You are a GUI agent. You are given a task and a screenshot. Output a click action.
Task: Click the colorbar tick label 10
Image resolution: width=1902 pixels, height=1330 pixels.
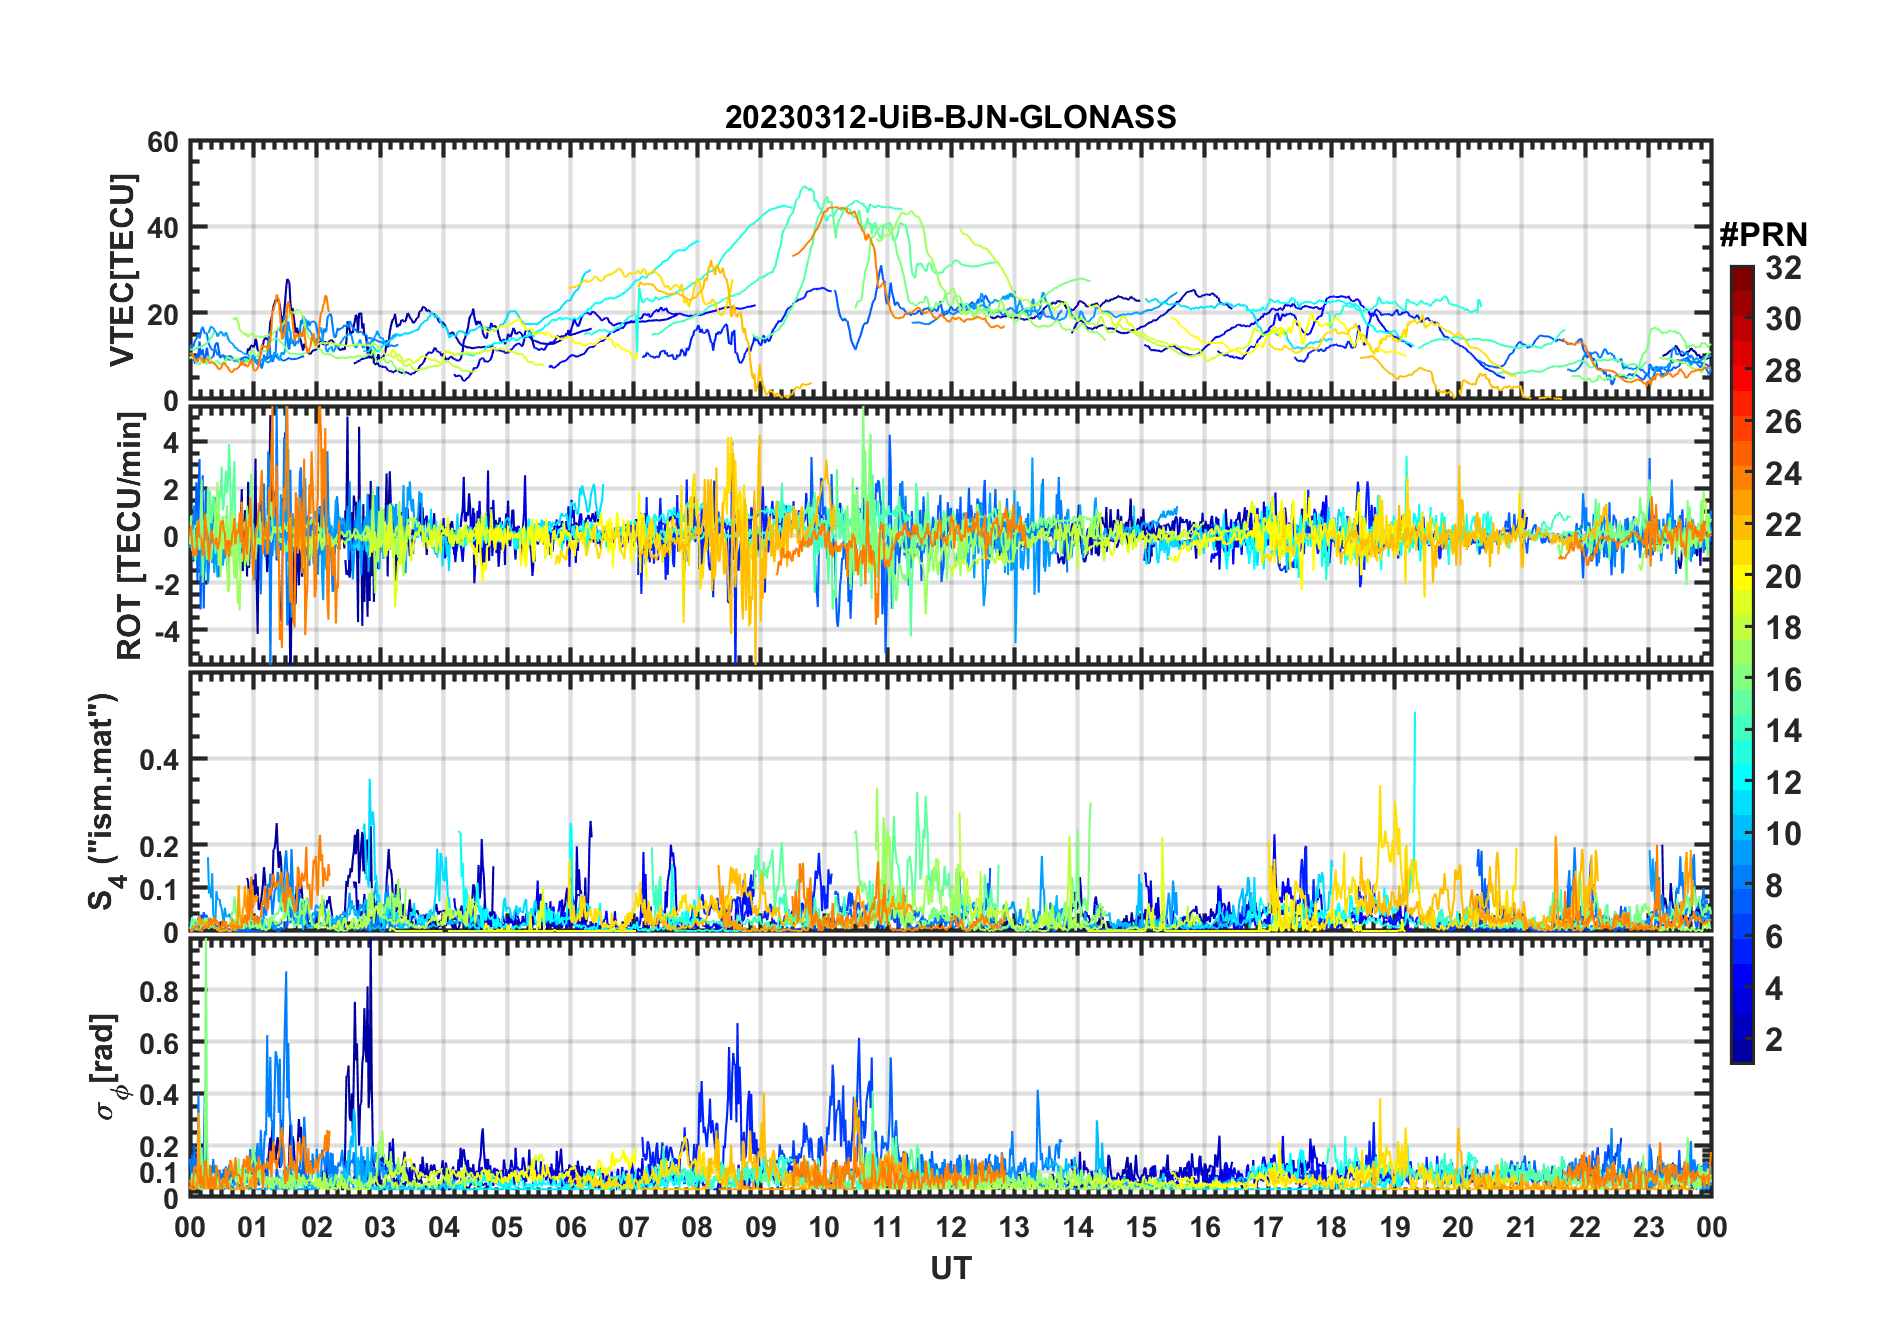tap(1783, 834)
